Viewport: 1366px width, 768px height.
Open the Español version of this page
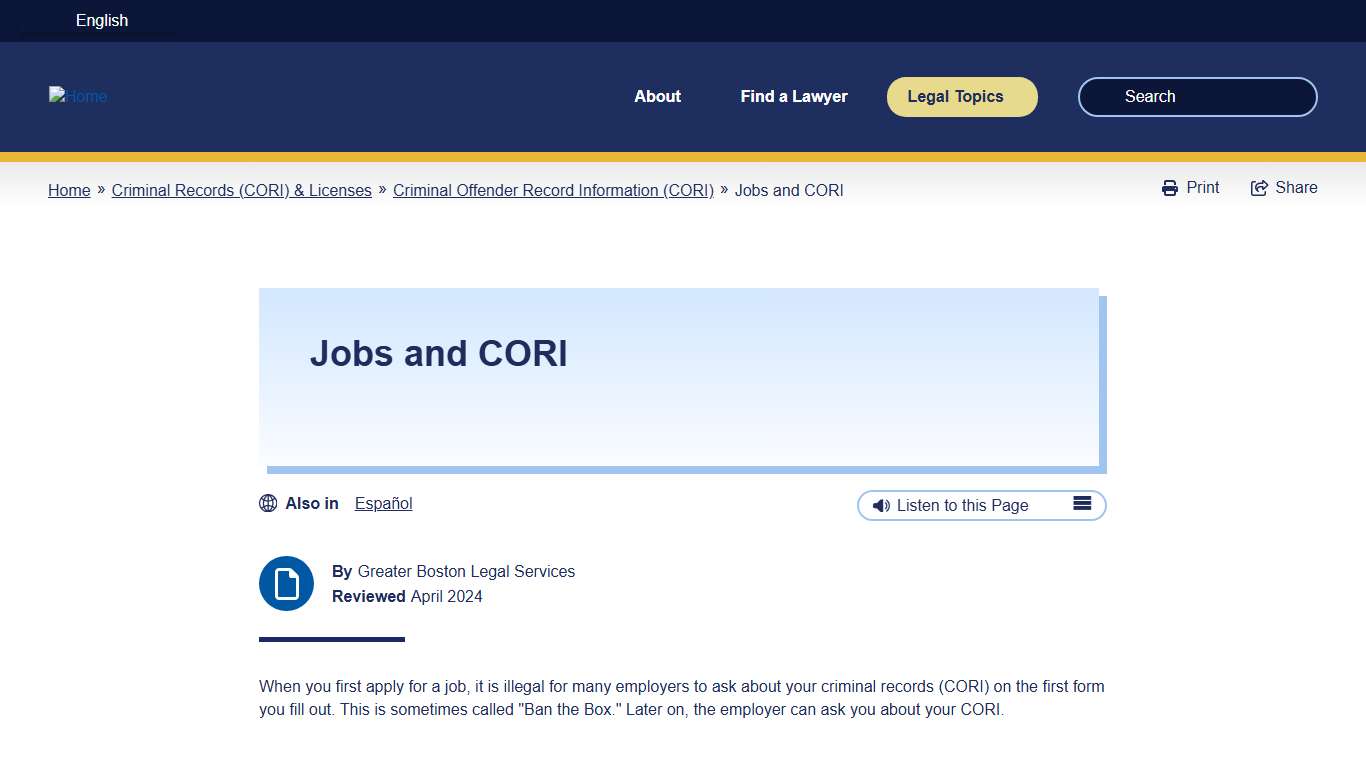click(383, 503)
